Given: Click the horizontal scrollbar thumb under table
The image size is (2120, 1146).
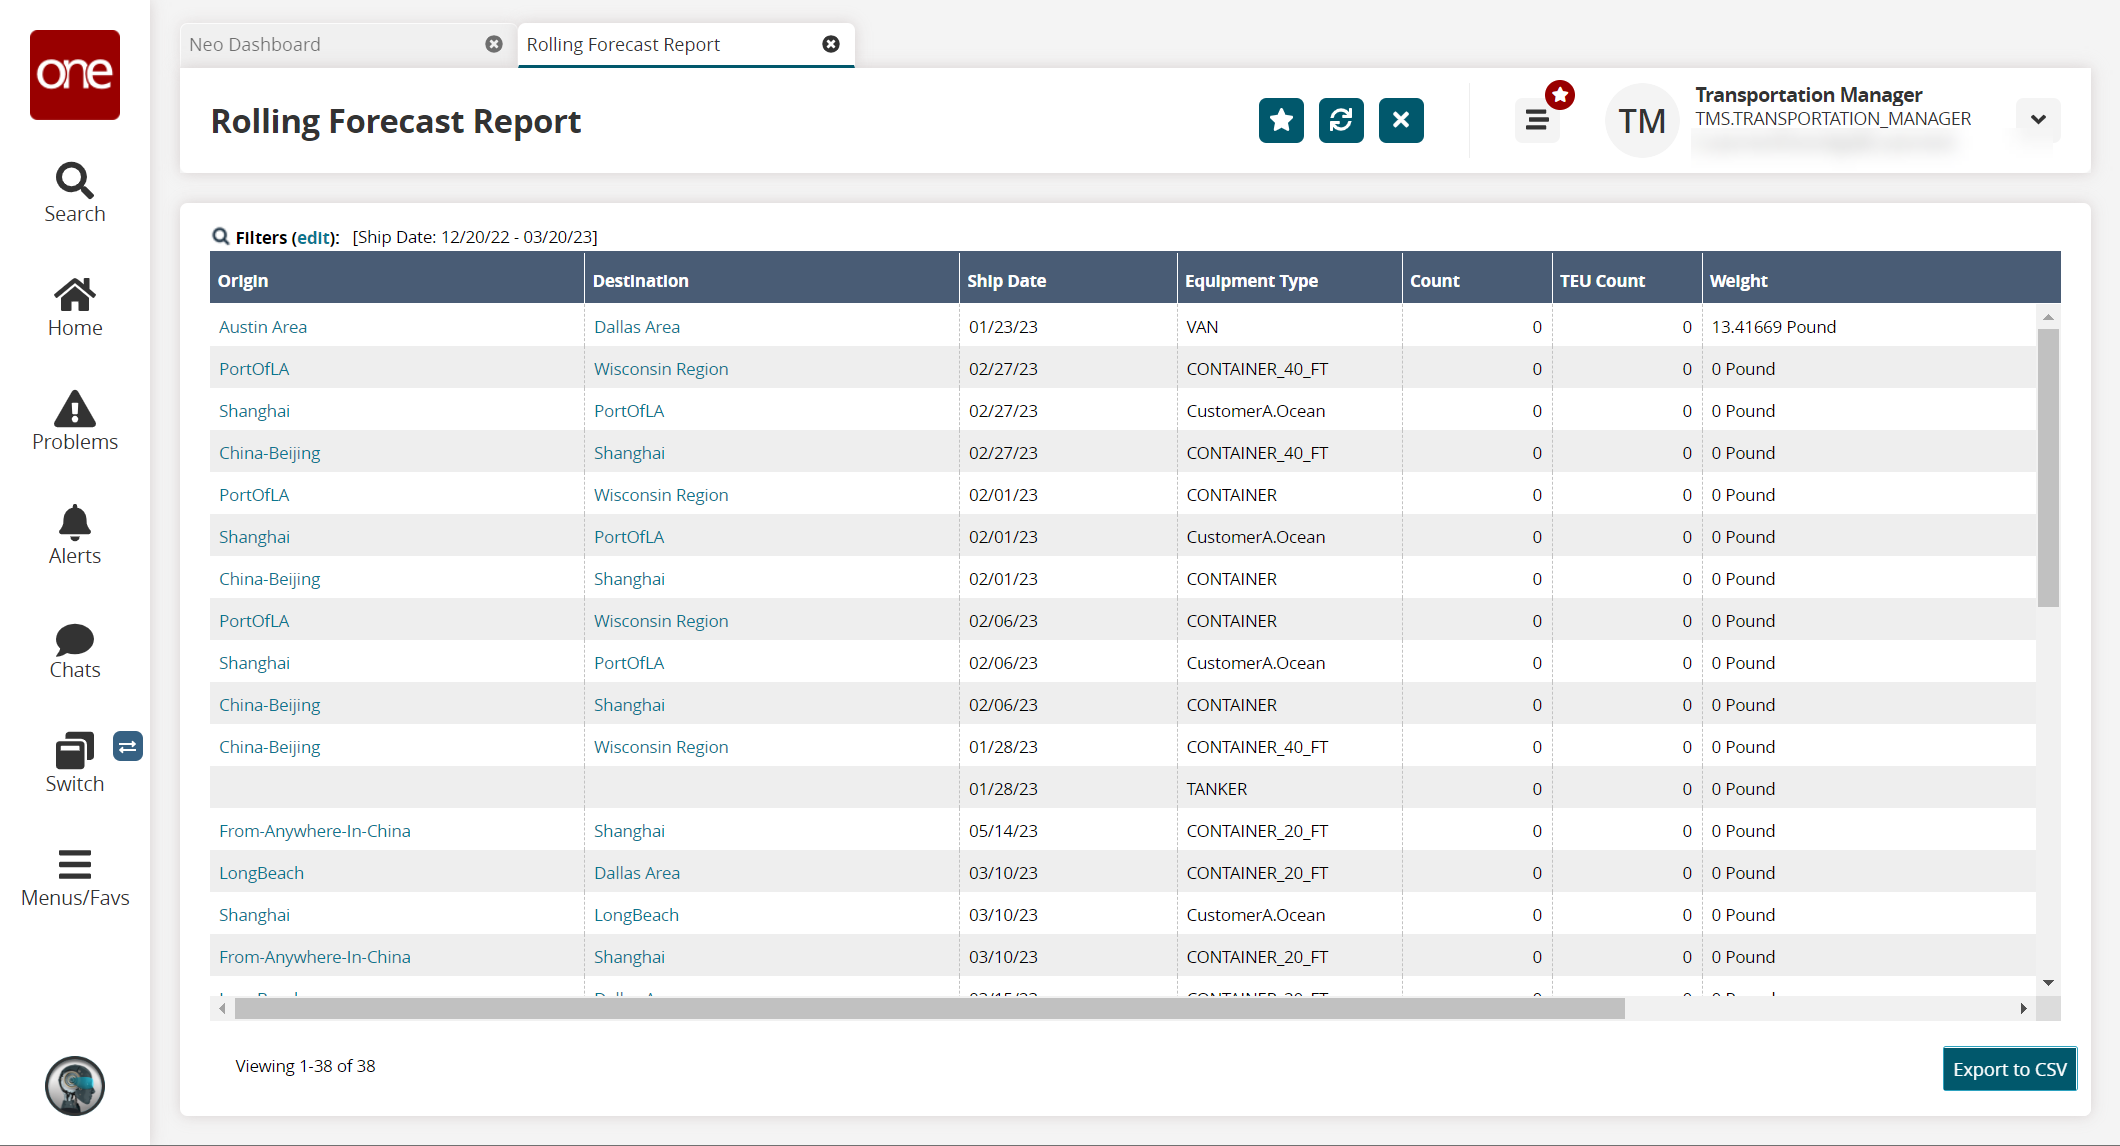Looking at the screenshot, I should (929, 1009).
